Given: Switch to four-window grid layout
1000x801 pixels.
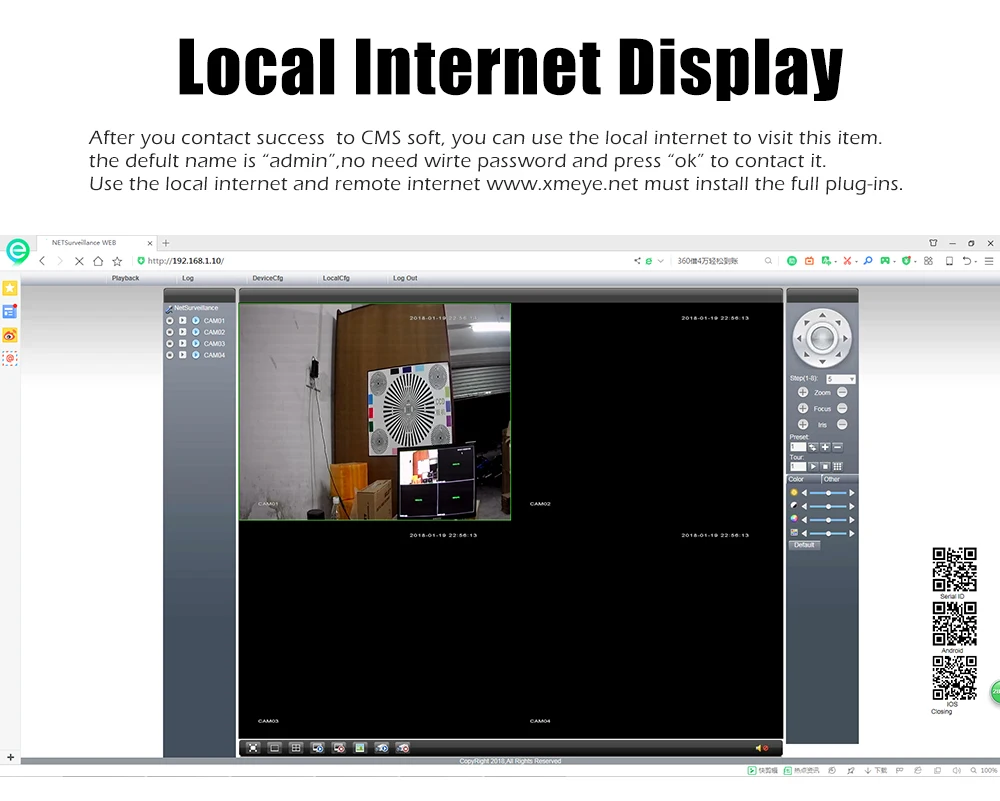Looking at the screenshot, I should tap(296, 748).
